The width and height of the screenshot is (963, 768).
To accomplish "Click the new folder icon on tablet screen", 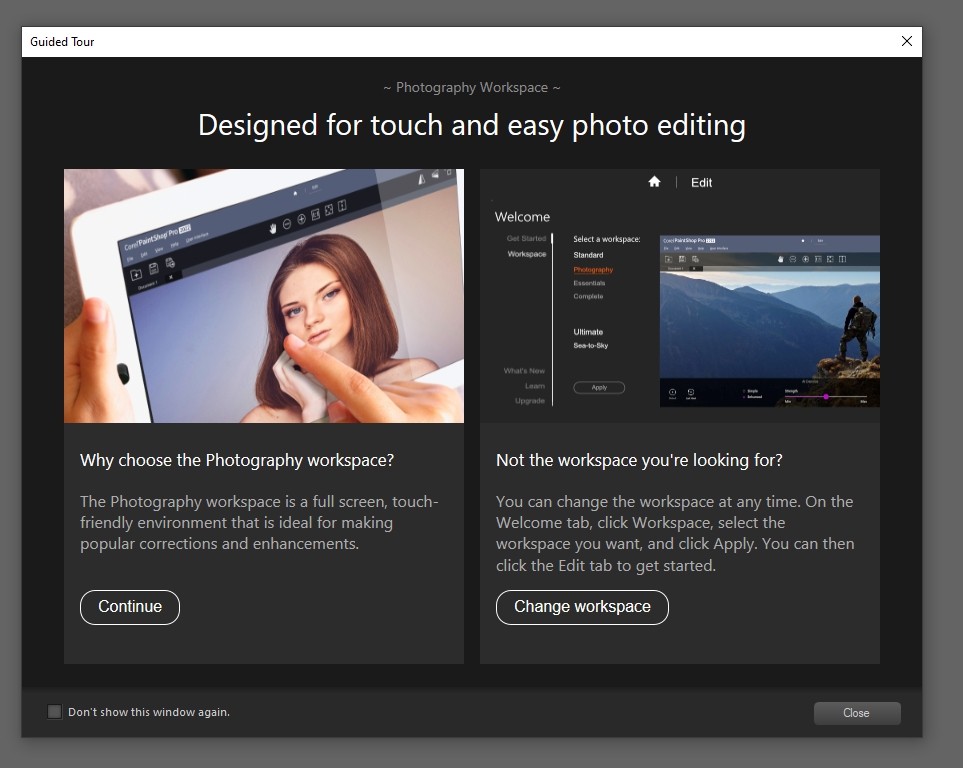I will 136,274.
